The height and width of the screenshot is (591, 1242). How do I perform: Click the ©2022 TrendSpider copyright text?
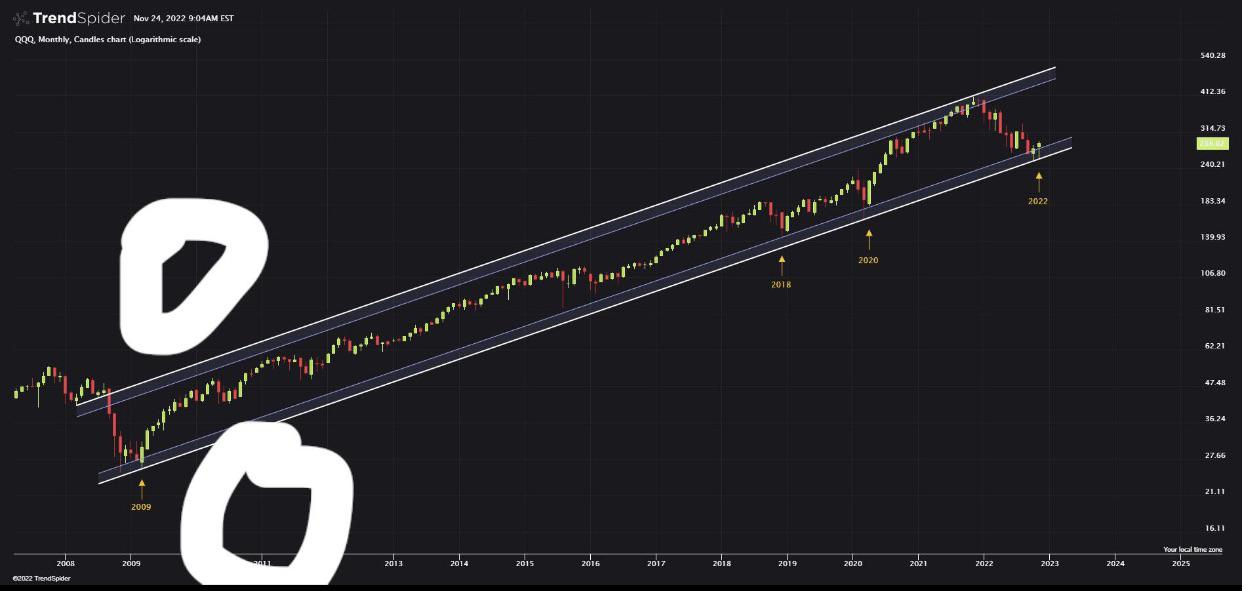[x=35, y=578]
